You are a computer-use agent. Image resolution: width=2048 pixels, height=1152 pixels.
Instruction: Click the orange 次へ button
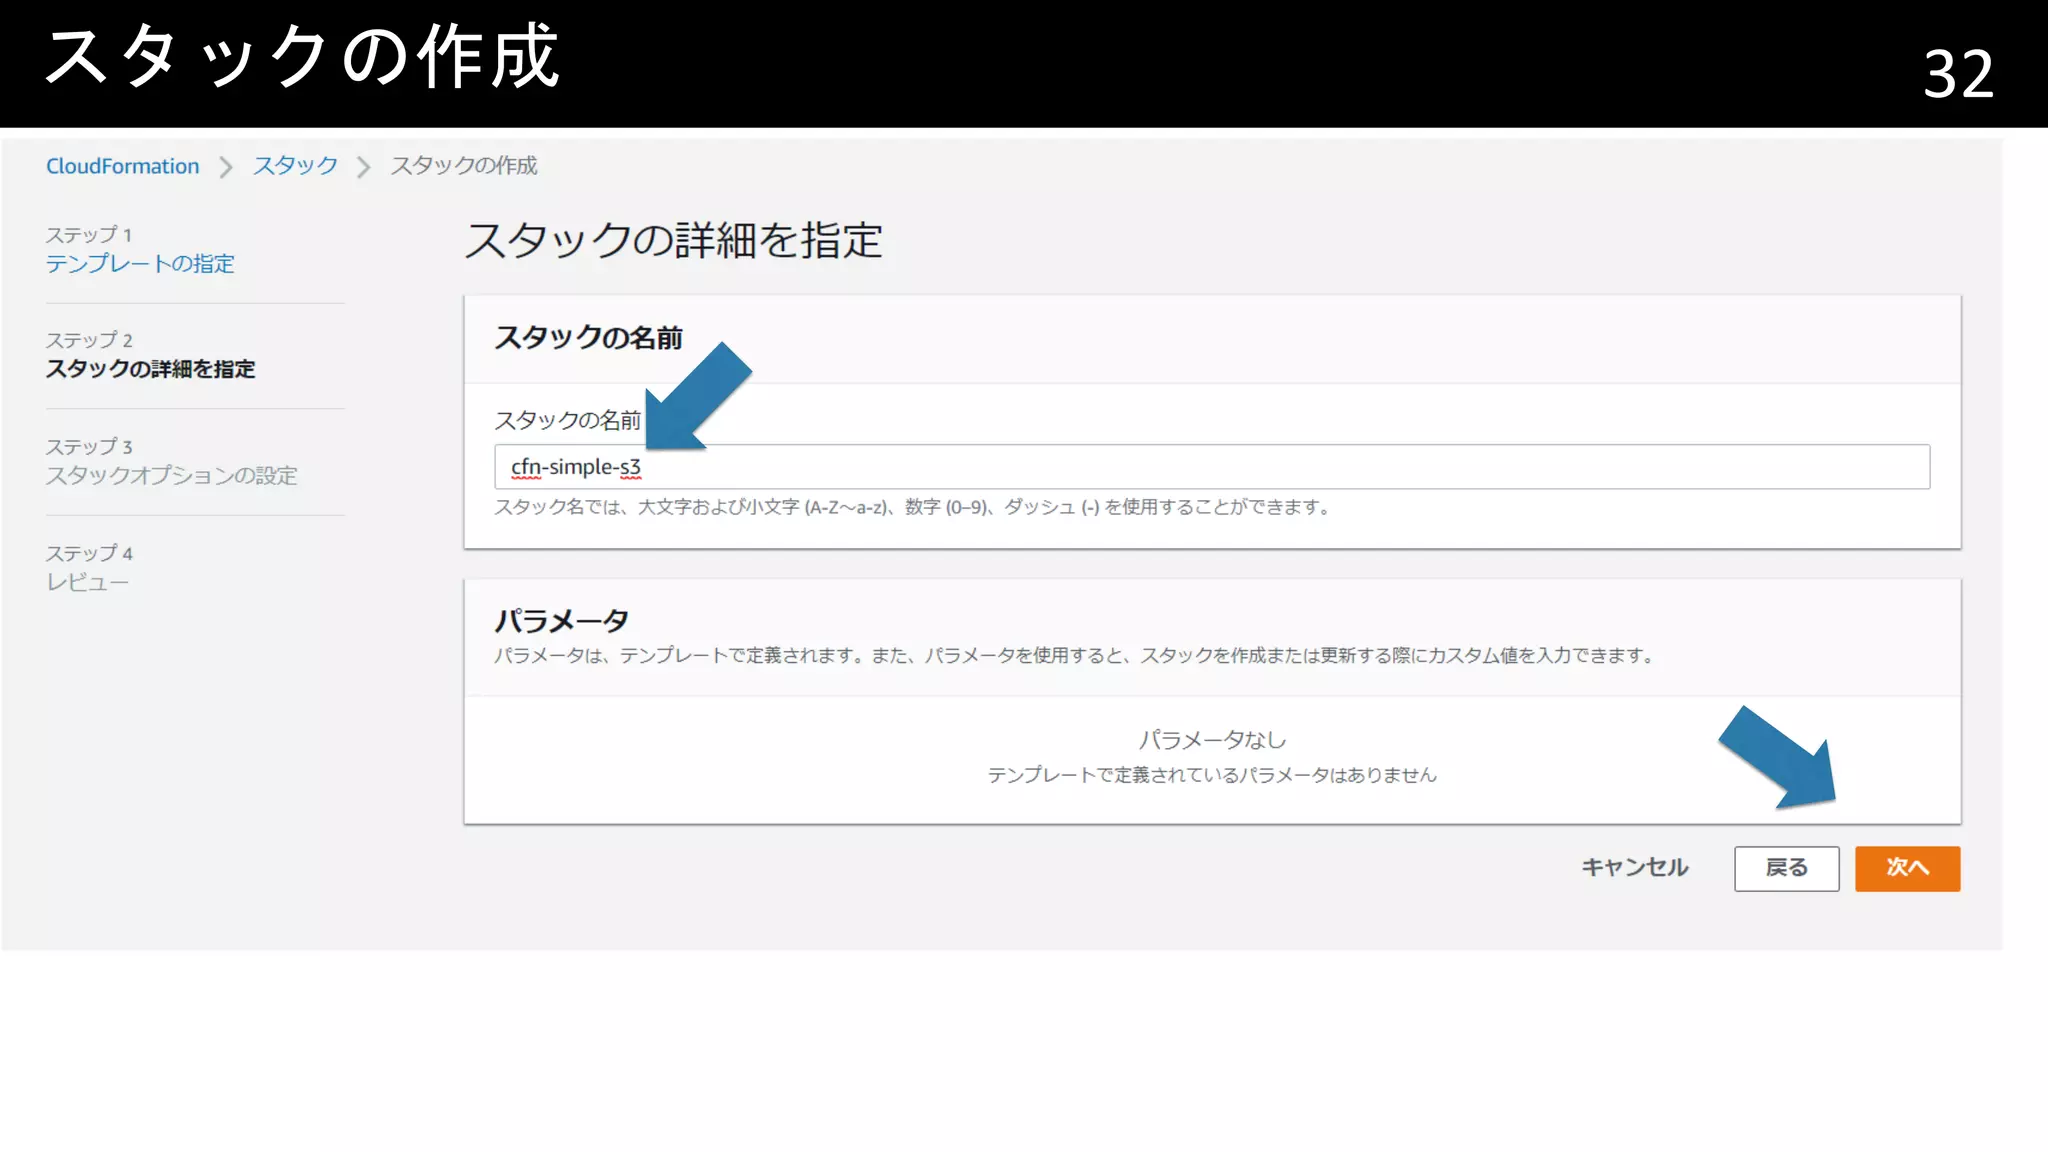click(1908, 868)
